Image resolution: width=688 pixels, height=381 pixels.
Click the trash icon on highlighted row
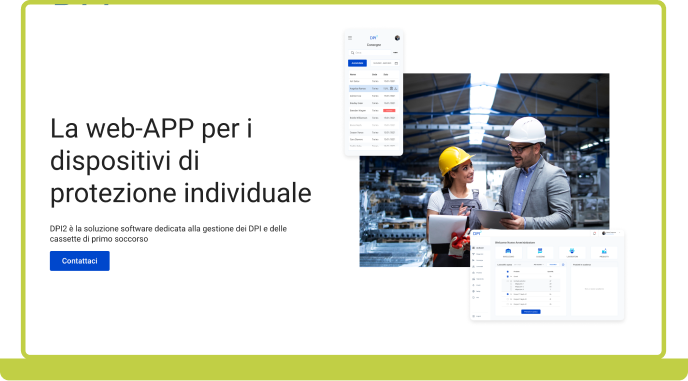pos(391,88)
